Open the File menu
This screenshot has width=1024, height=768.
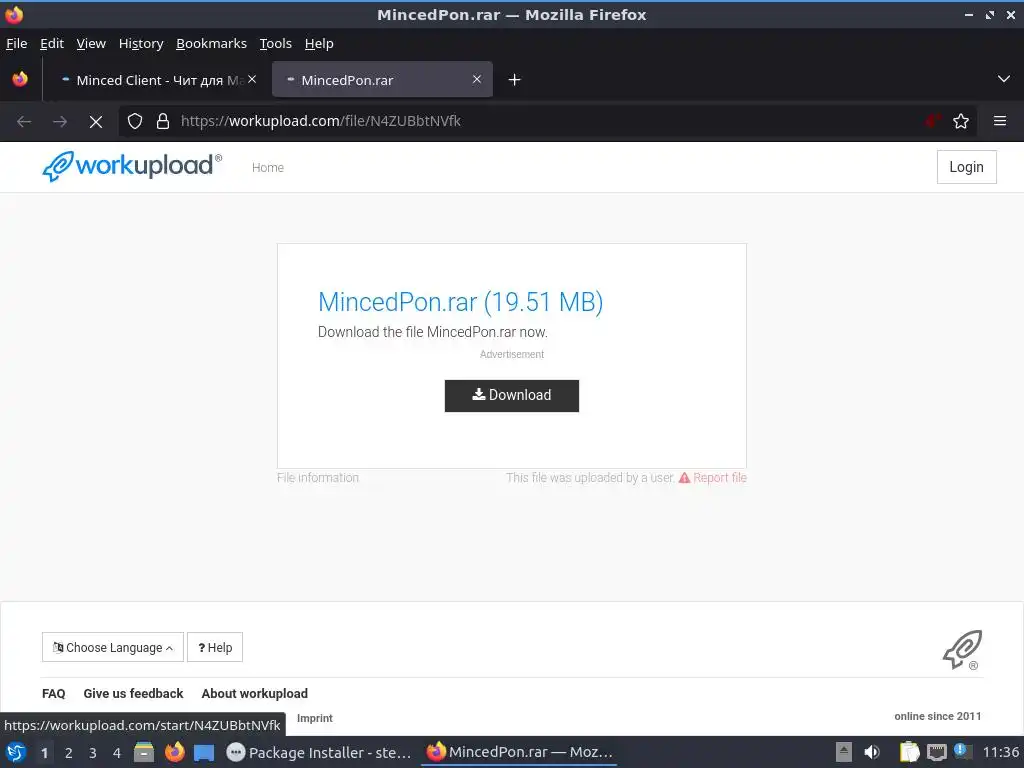point(16,43)
